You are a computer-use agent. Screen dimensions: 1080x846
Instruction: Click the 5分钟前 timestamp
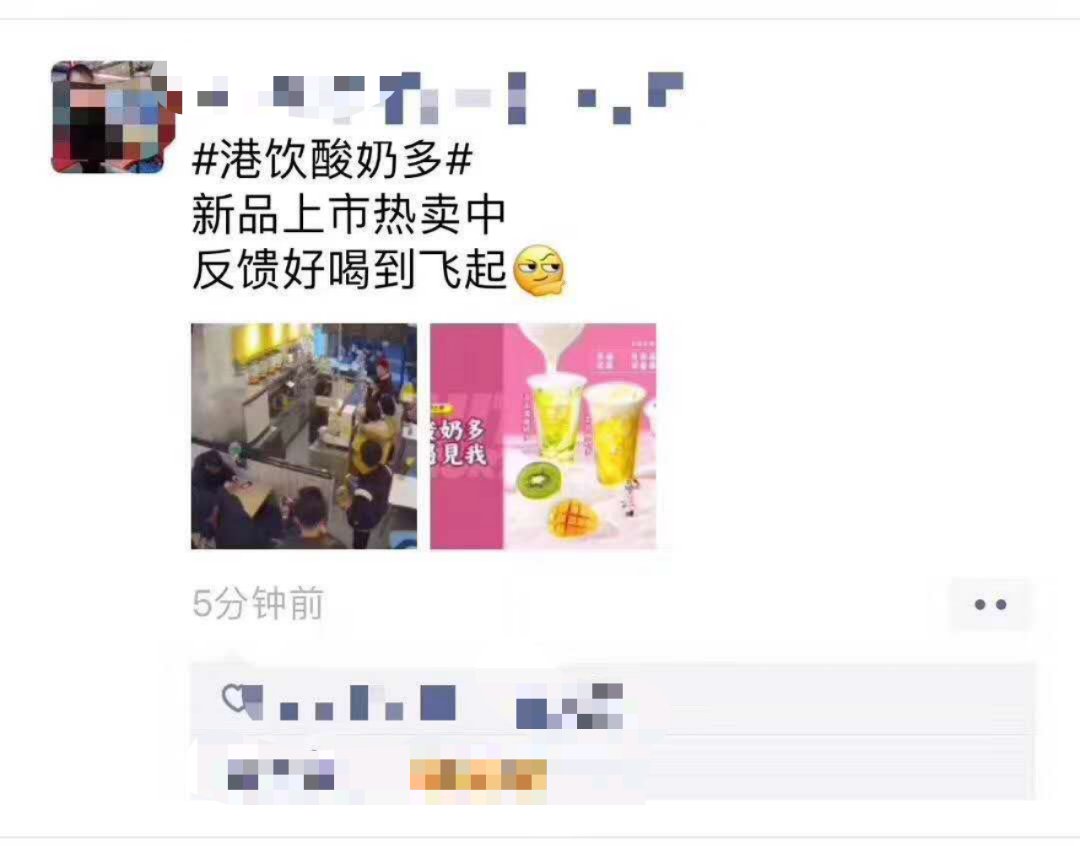pyautogui.click(x=258, y=603)
